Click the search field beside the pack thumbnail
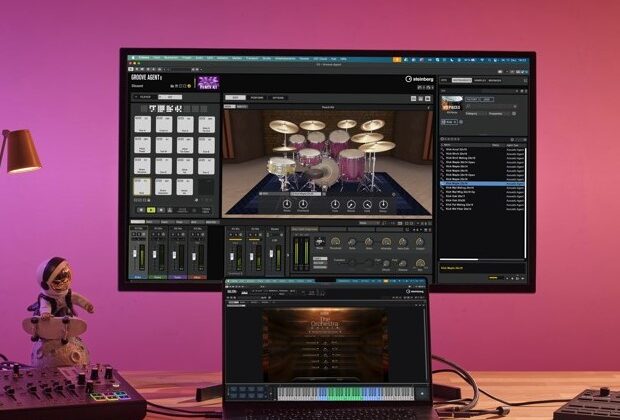This screenshot has width=620, height=420. pos(491,106)
